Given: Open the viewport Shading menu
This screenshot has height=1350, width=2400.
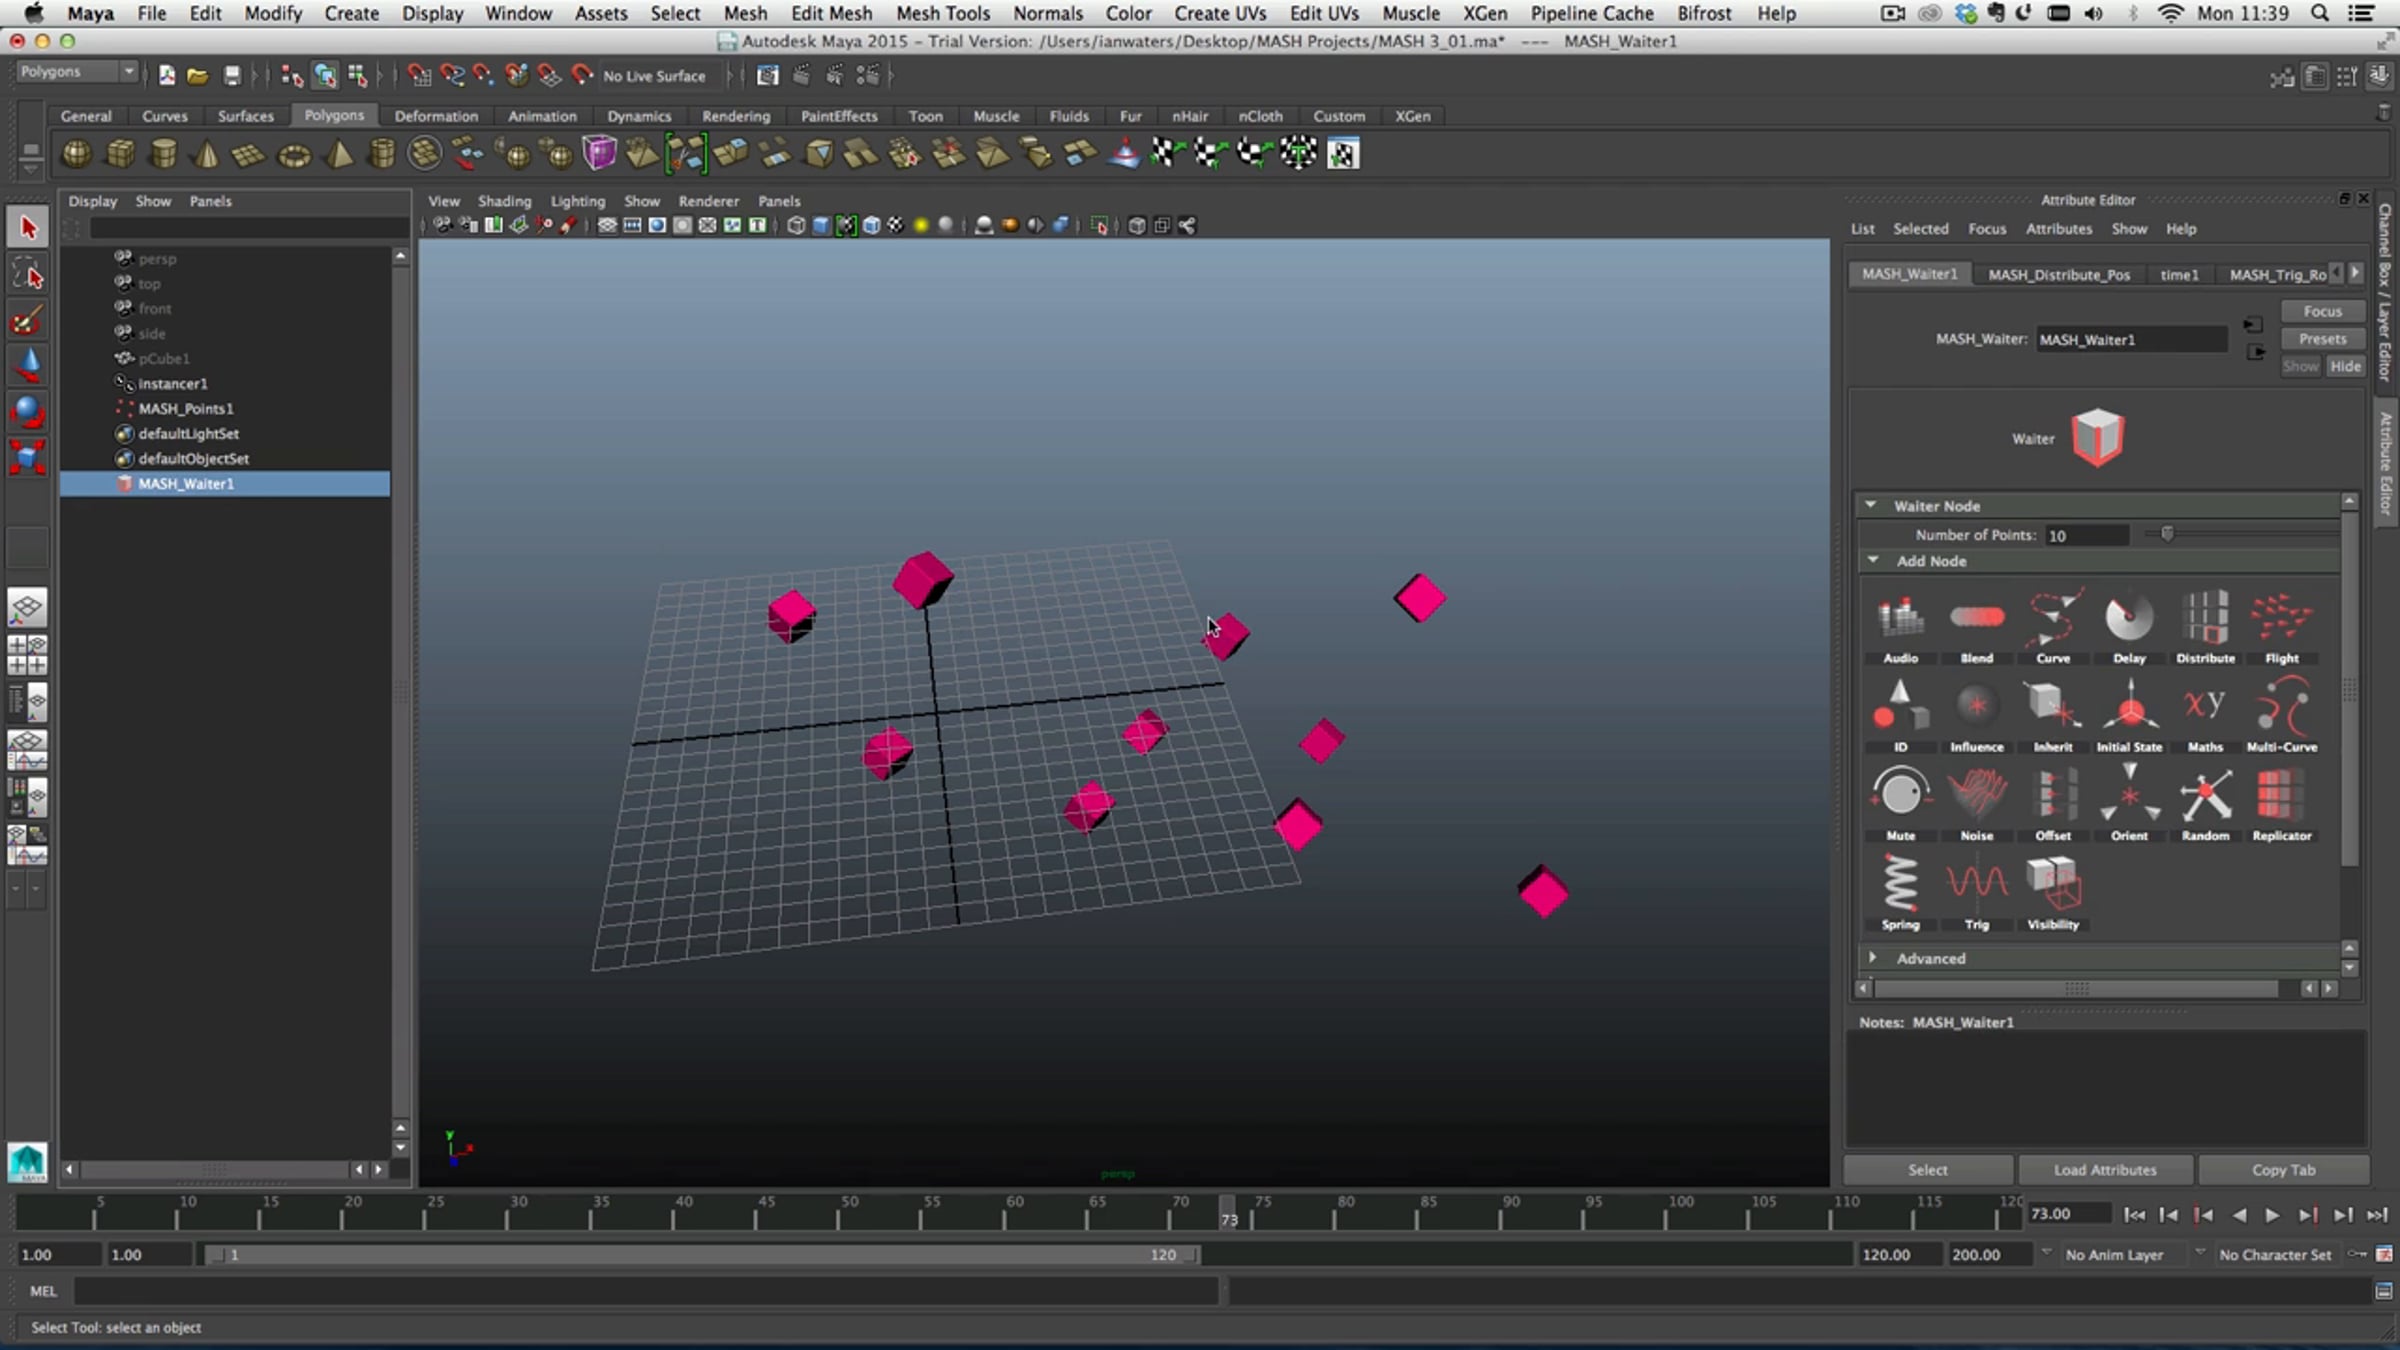Looking at the screenshot, I should click(x=504, y=201).
